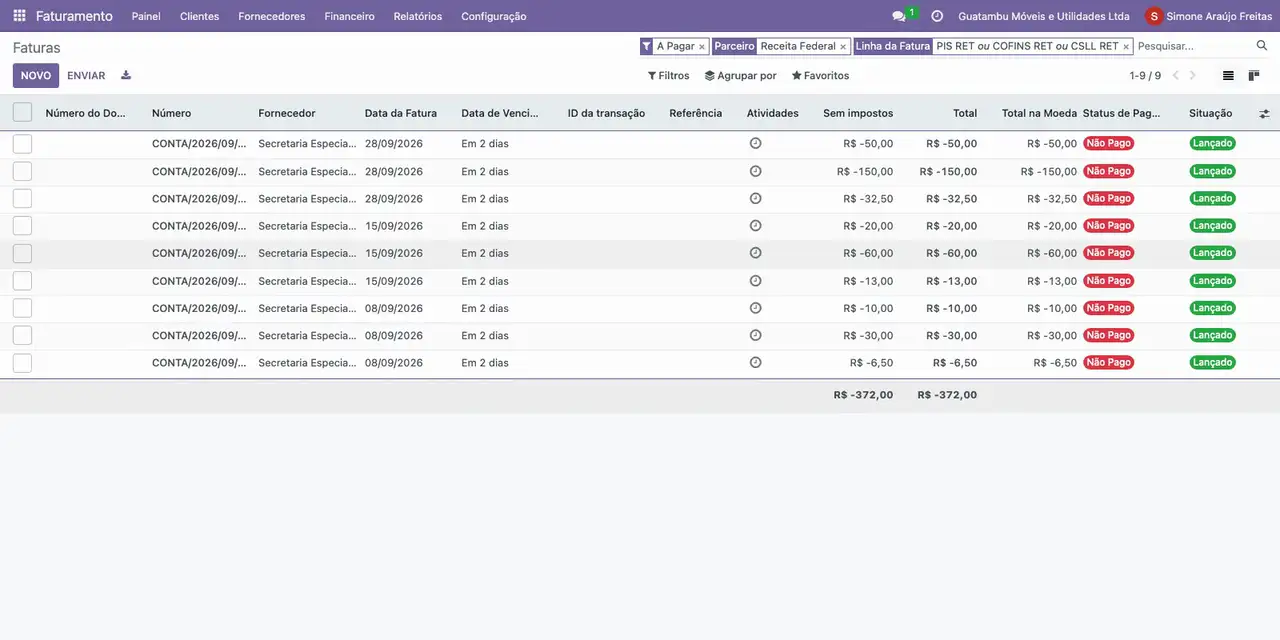The width and height of the screenshot is (1280, 640).
Task: Expand the Agrupar por dropdown
Action: click(740, 76)
